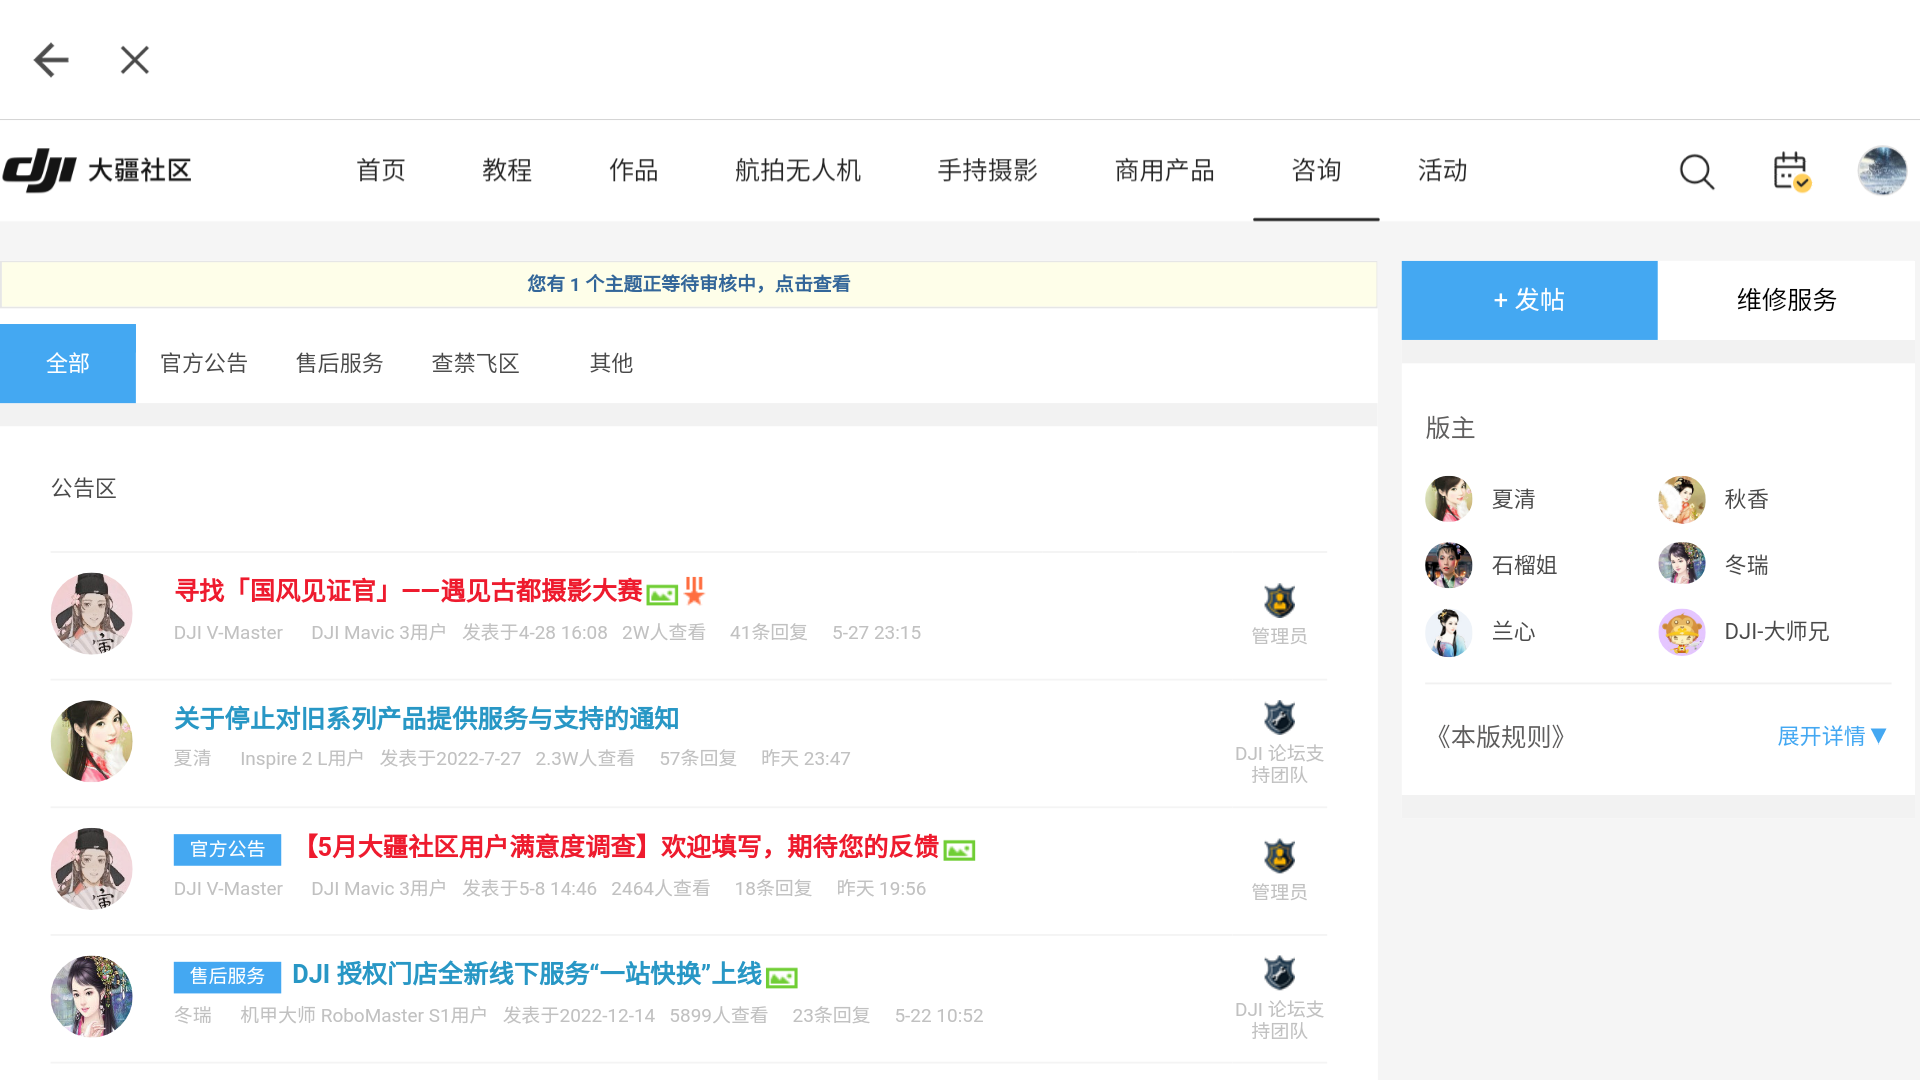The width and height of the screenshot is (1920, 1080).
Task: Open moderator 秋香's avatar
Action: [1682, 499]
